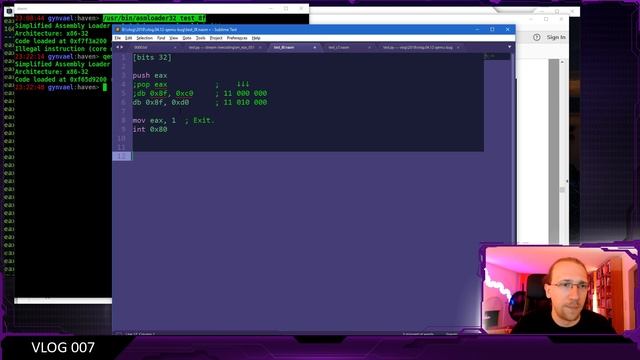Switch to the first editor tab
The height and width of the screenshot is (360, 640).
[x=153, y=48]
